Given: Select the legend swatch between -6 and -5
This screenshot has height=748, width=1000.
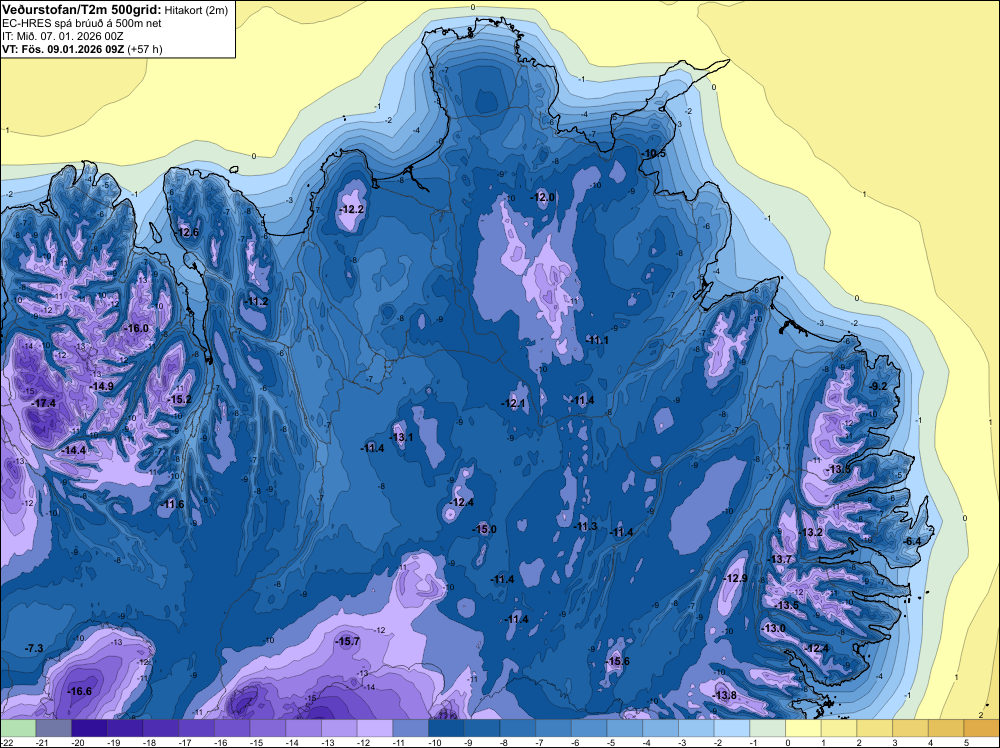Looking at the screenshot, I should point(589,728).
